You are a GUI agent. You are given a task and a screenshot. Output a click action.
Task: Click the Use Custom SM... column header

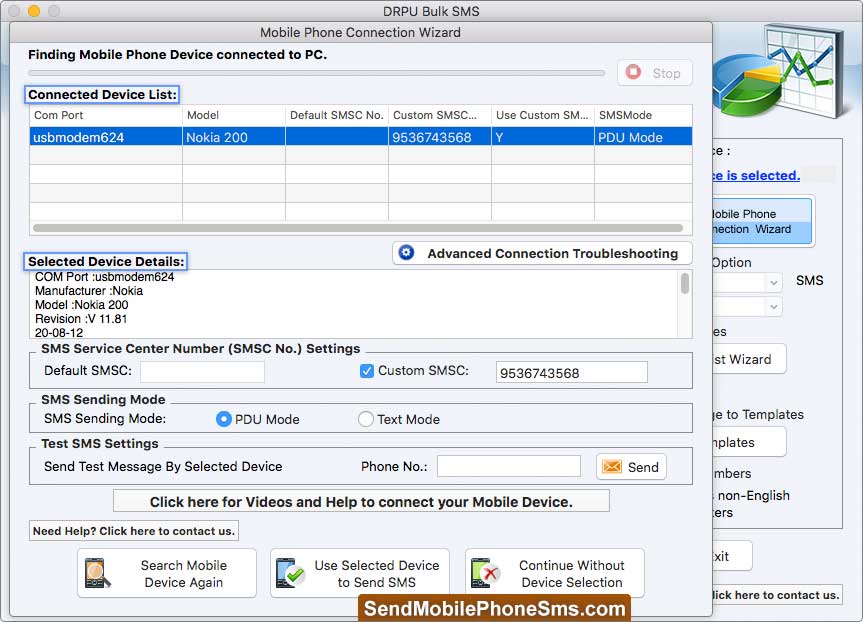pyautogui.click(x=543, y=115)
